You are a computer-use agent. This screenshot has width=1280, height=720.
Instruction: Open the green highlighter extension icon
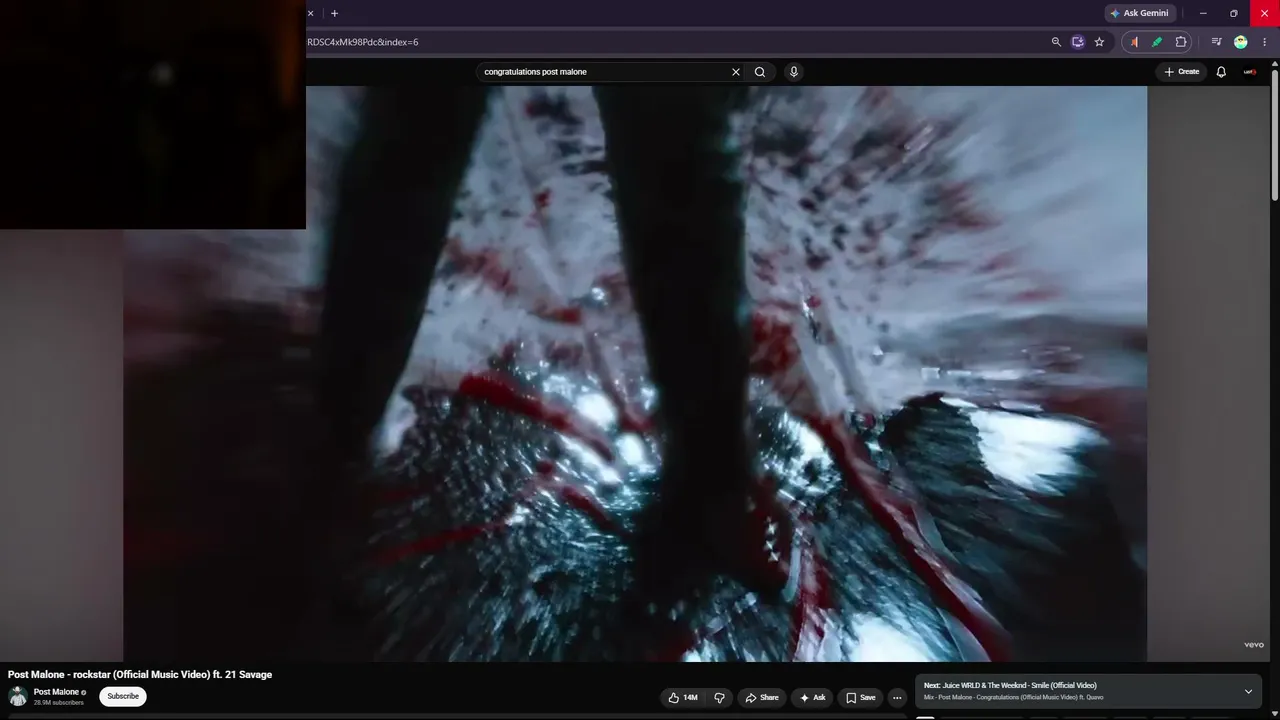(x=1157, y=42)
